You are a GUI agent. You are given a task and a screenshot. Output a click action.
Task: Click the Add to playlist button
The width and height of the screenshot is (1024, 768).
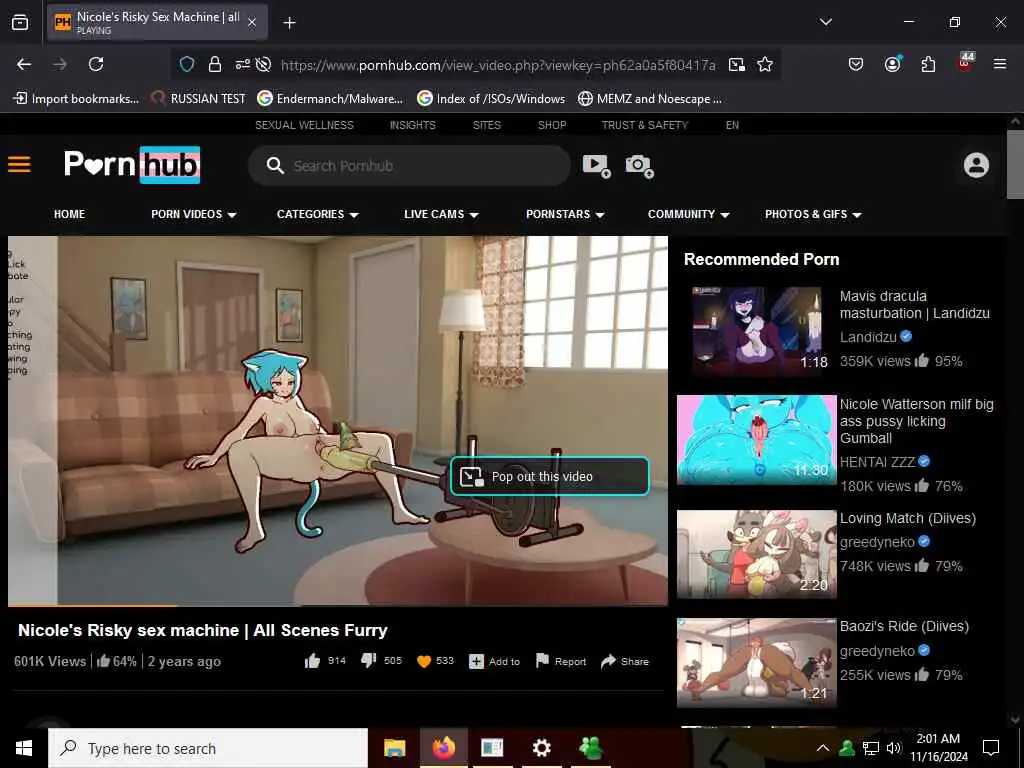click(494, 662)
